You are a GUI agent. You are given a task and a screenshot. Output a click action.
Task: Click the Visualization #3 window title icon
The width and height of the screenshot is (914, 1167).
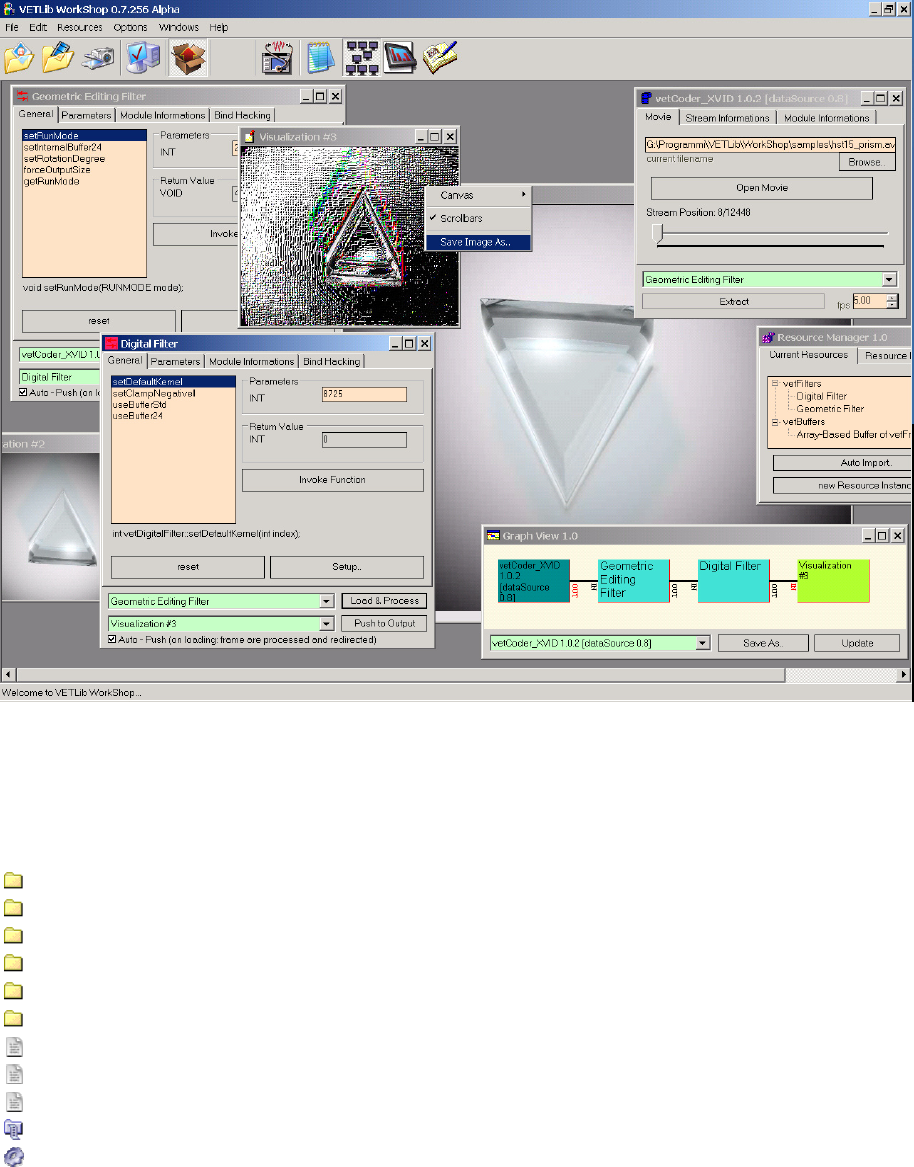(x=250, y=137)
